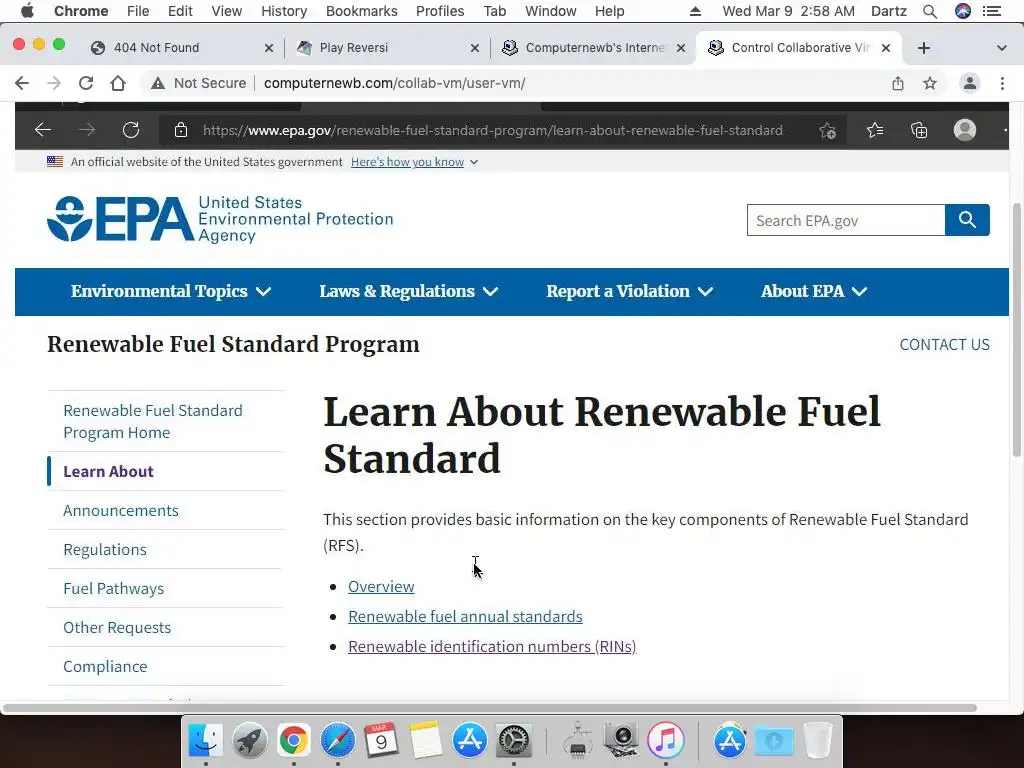Open Edge favorites list icon
This screenshot has width=1024, height=768.
coord(875,130)
